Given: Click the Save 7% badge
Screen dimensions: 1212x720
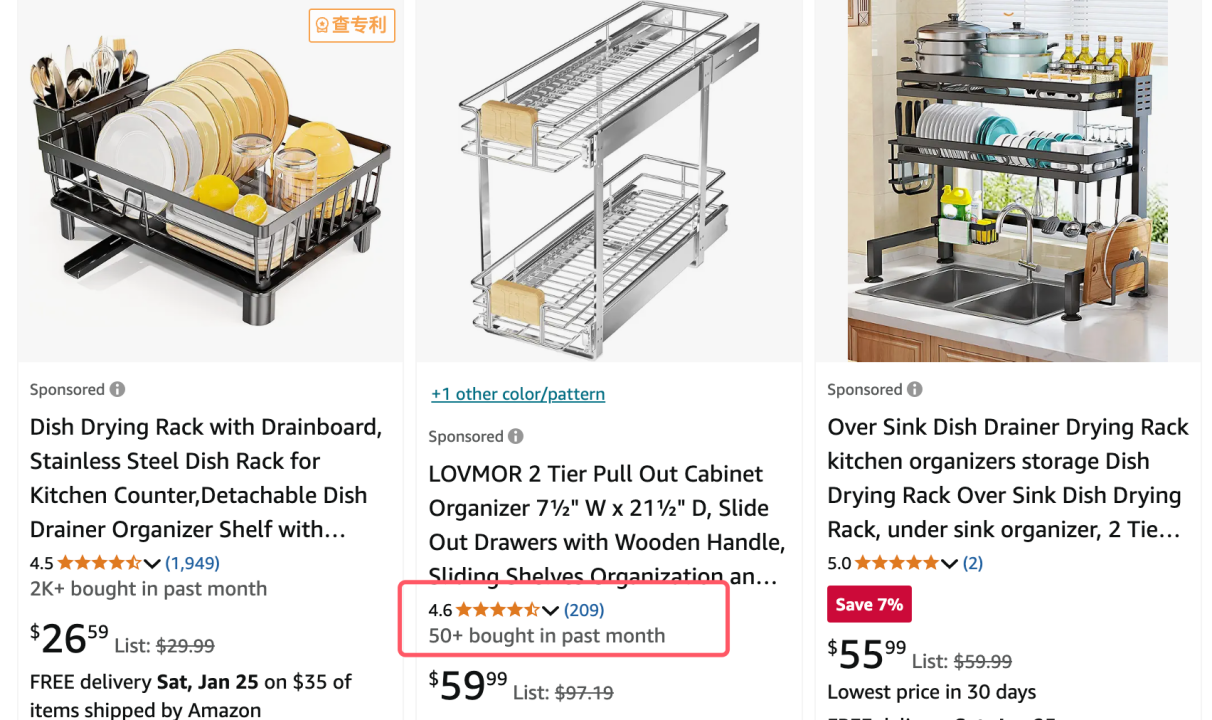Looking at the screenshot, I should pos(869,604).
